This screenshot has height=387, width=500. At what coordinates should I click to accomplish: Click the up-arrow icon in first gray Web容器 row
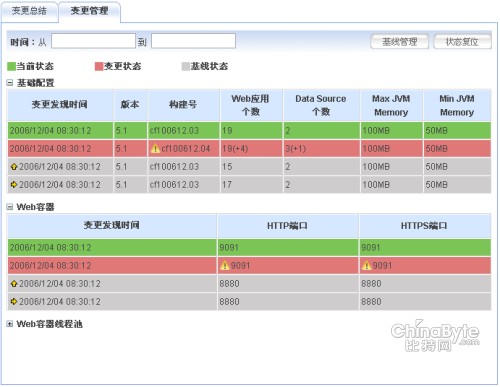[x=14, y=284]
